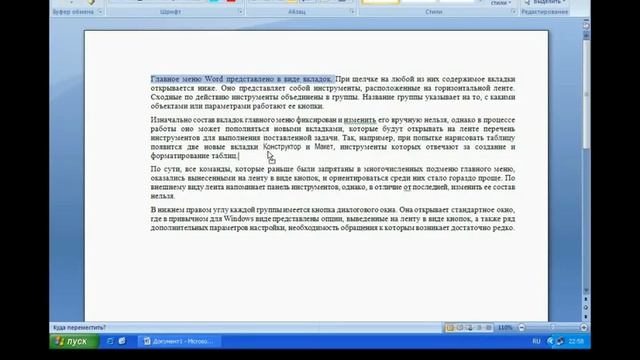Image resolution: width=640 pixels, height=360 pixels.
Task: Switch to Print Layout view in status bar
Action: pos(450,327)
